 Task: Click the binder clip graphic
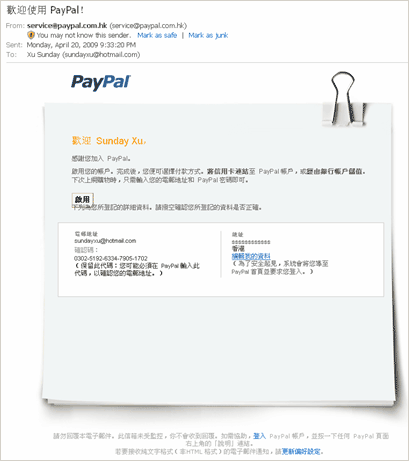click(x=344, y=99)
